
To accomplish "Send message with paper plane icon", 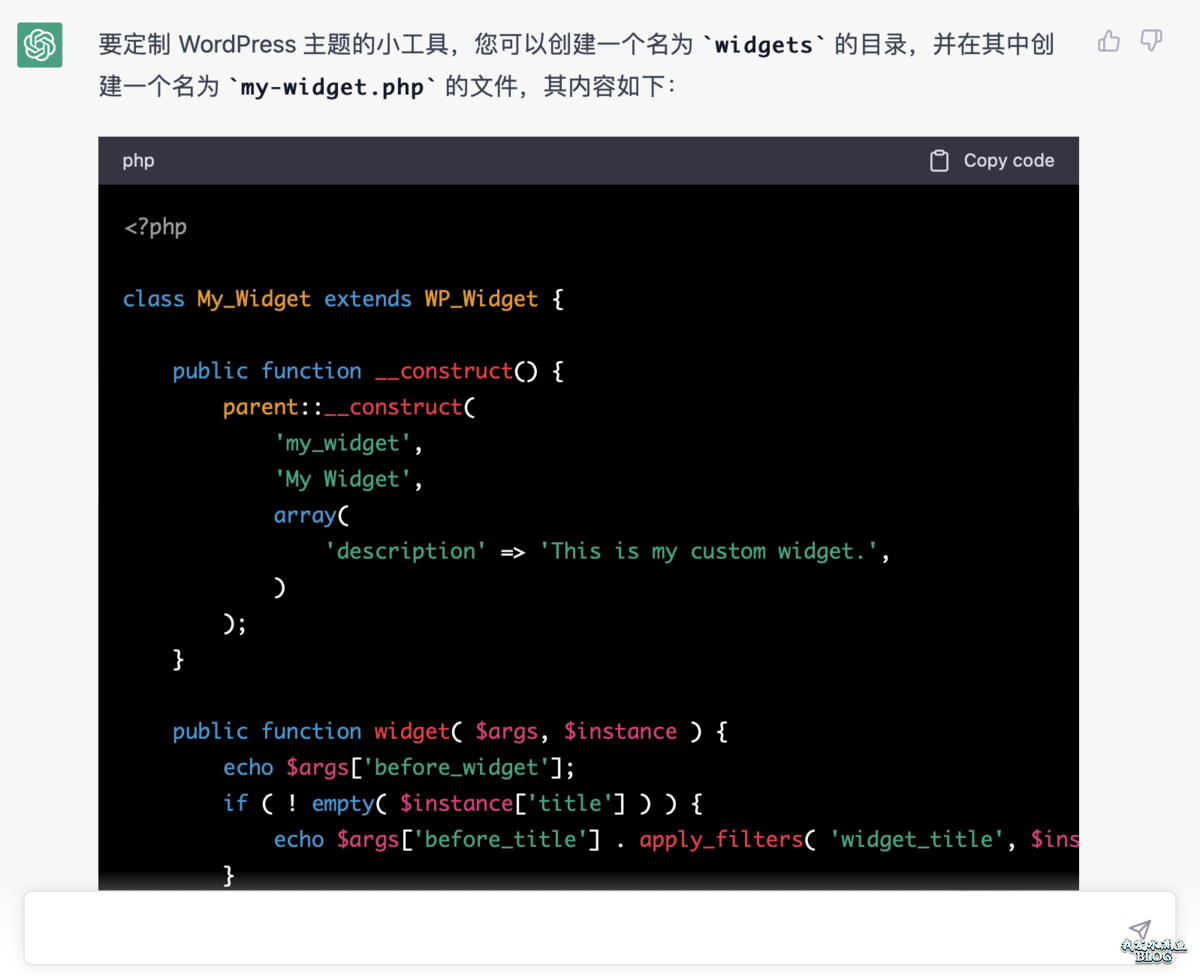I will [1139, 929].
